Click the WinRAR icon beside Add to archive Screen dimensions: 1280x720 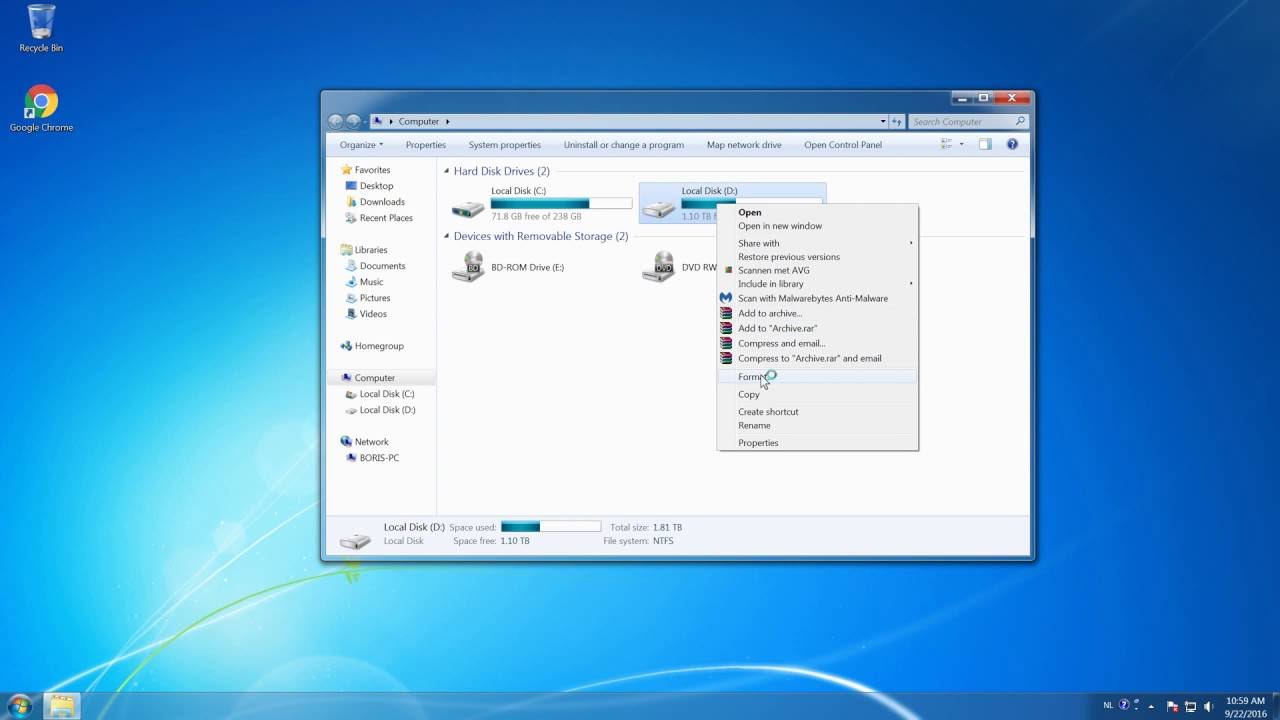726,313
